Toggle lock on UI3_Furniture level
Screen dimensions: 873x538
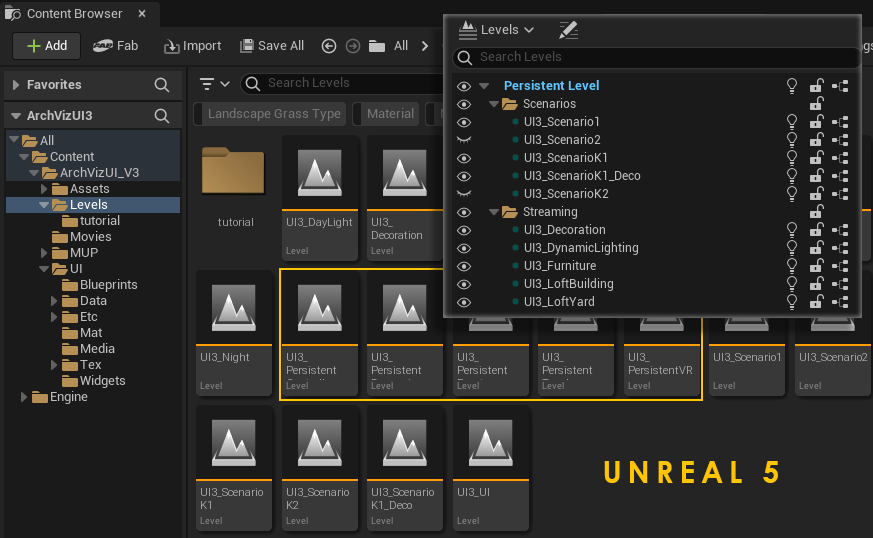pyautogui.click(x=816, y=265)
